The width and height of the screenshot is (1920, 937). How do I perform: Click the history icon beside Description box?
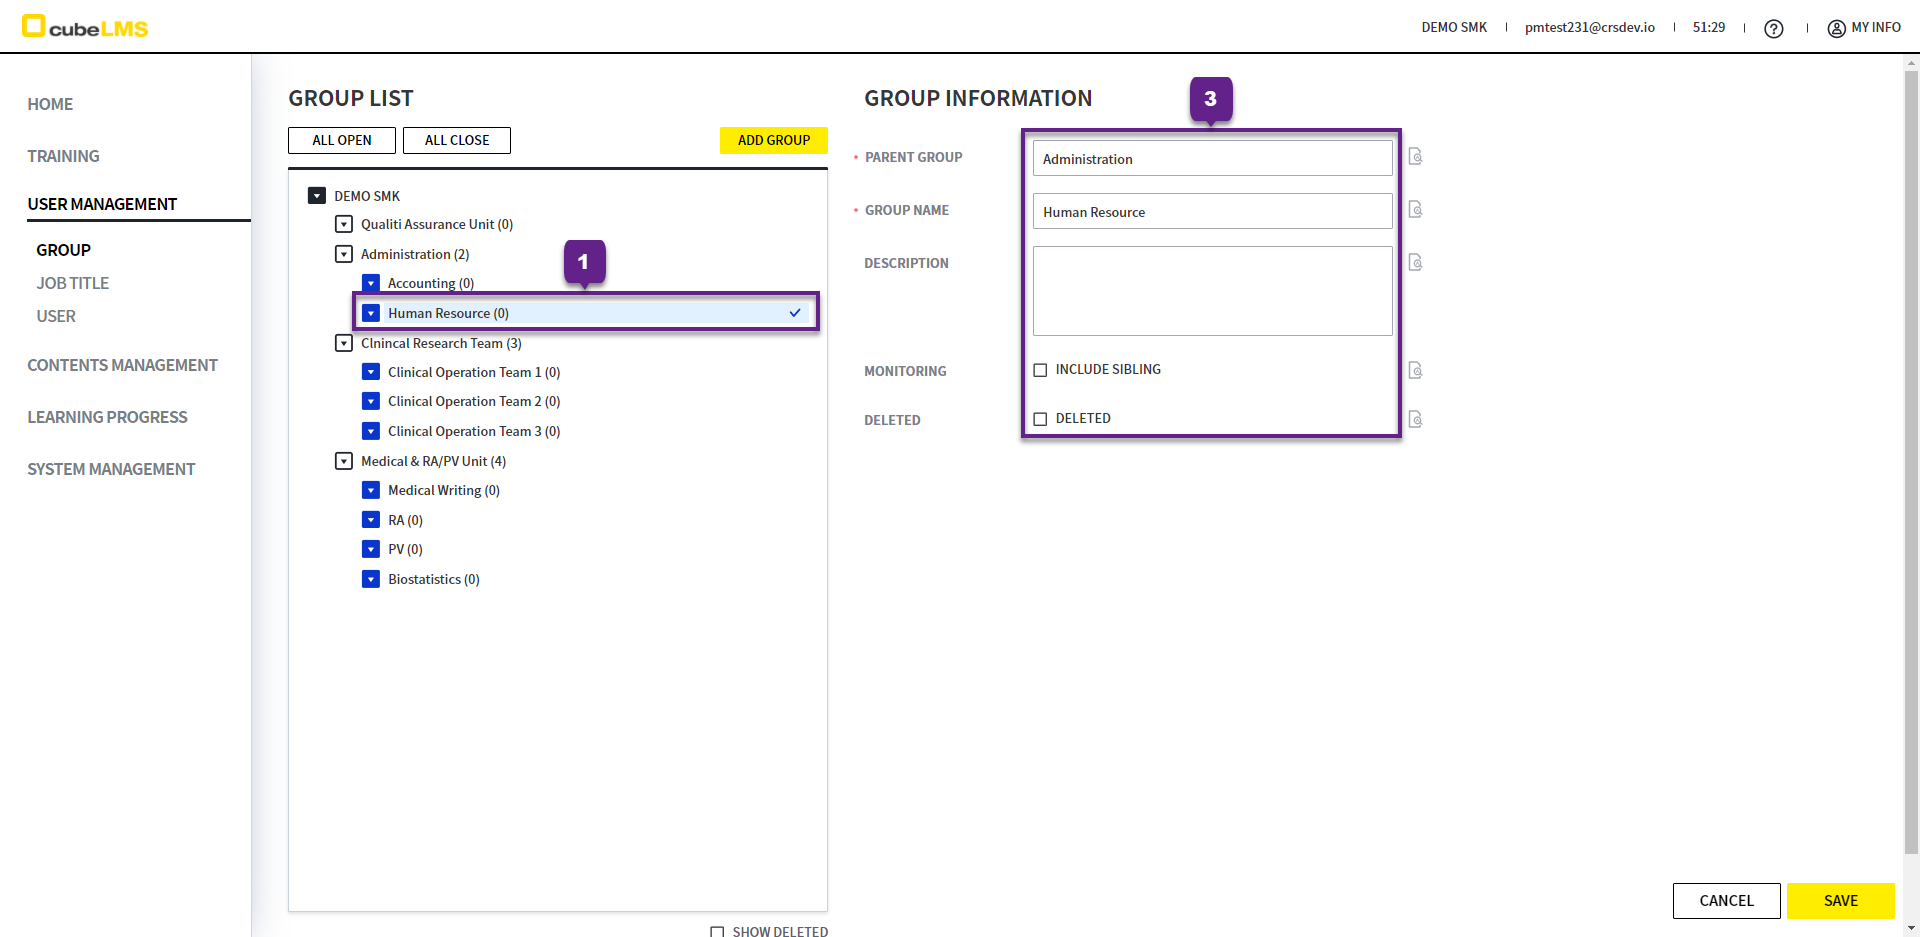click(1415, 263)
